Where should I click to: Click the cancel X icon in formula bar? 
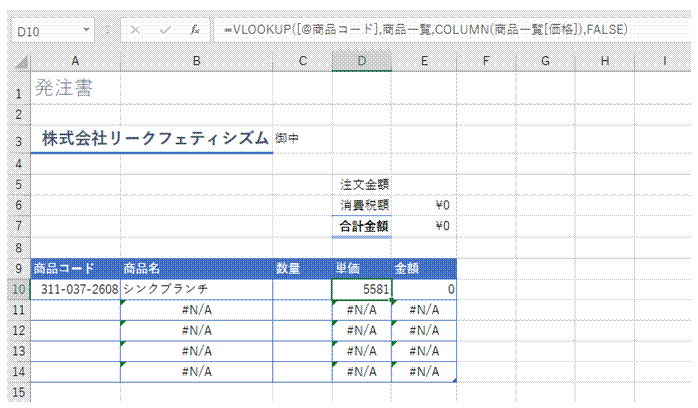click(135, 30)
